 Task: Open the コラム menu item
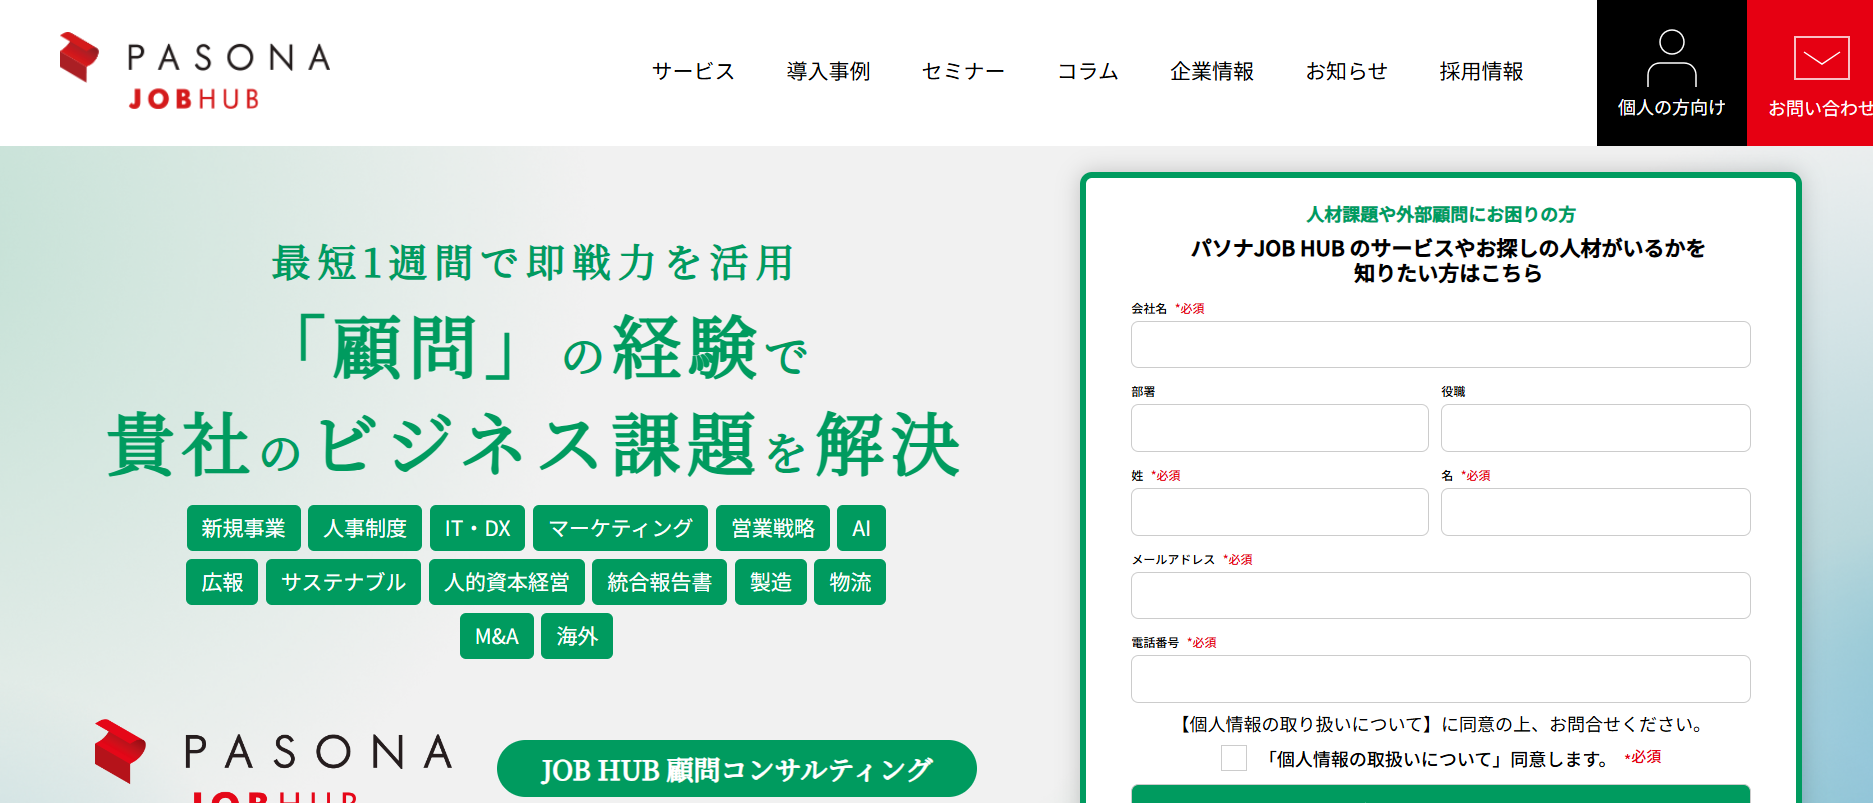coord(1088,72)
